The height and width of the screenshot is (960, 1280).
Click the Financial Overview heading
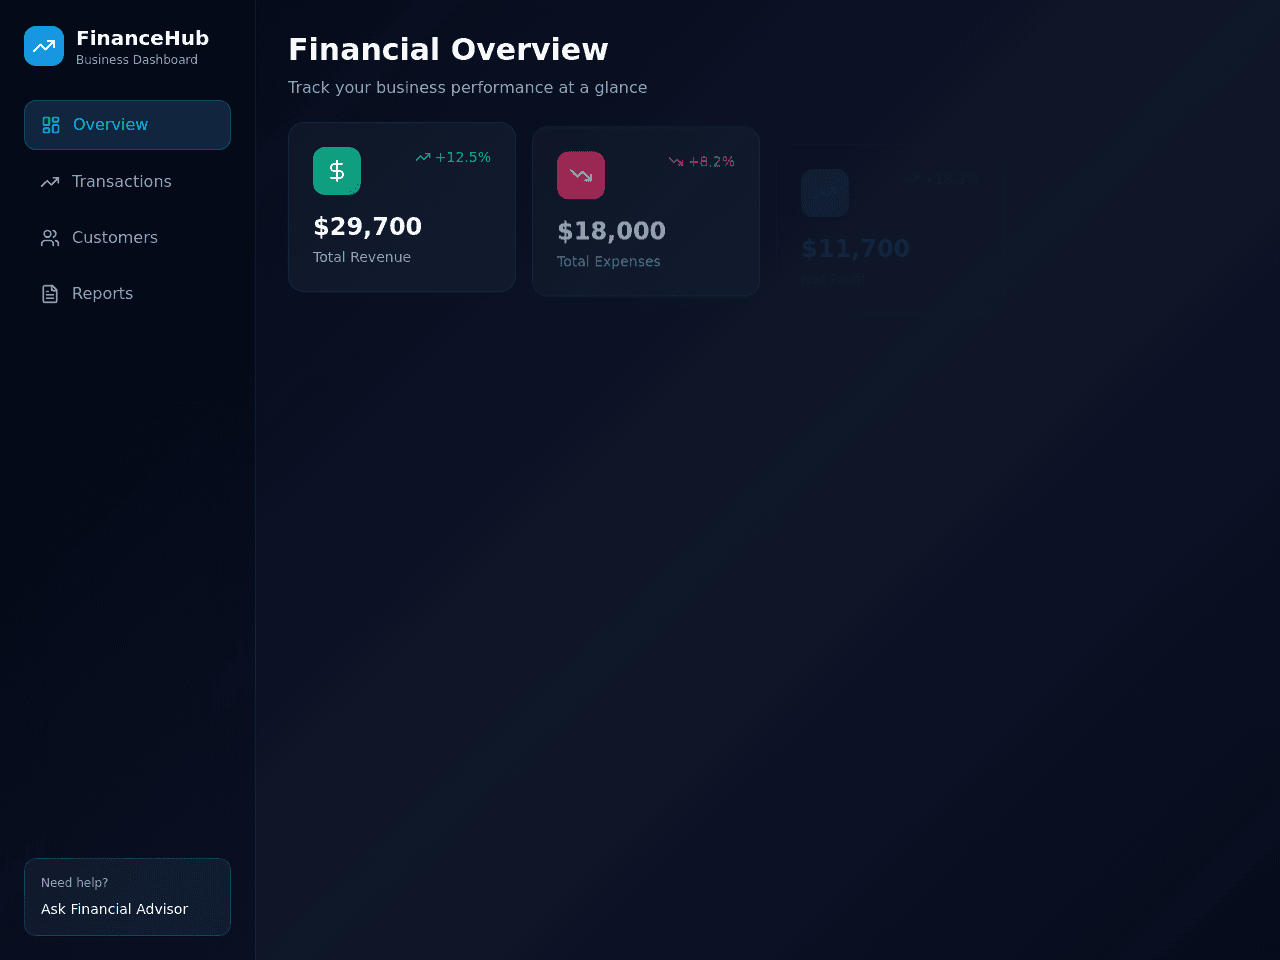[x=448, y=49]
